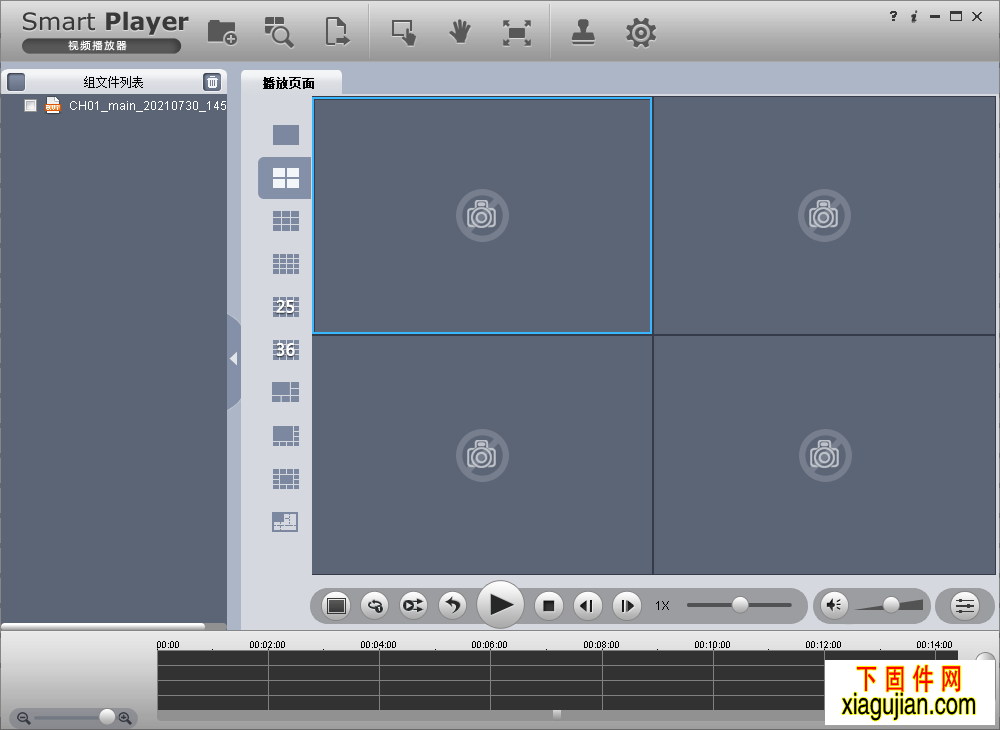Switch to the 播放页面 tab
The image size is (1000, 730).
click(x=289, y=83)
